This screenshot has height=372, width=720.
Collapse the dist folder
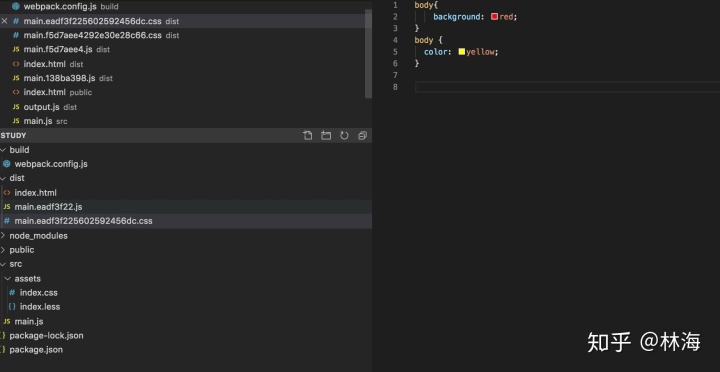pyautogui.click(x=3, y=178)
